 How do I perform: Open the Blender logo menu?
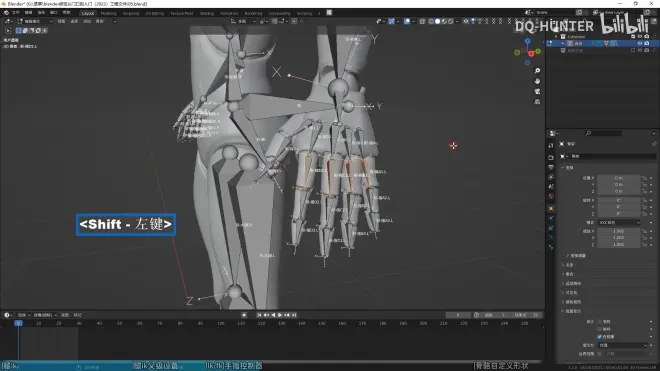coord(7,13)
